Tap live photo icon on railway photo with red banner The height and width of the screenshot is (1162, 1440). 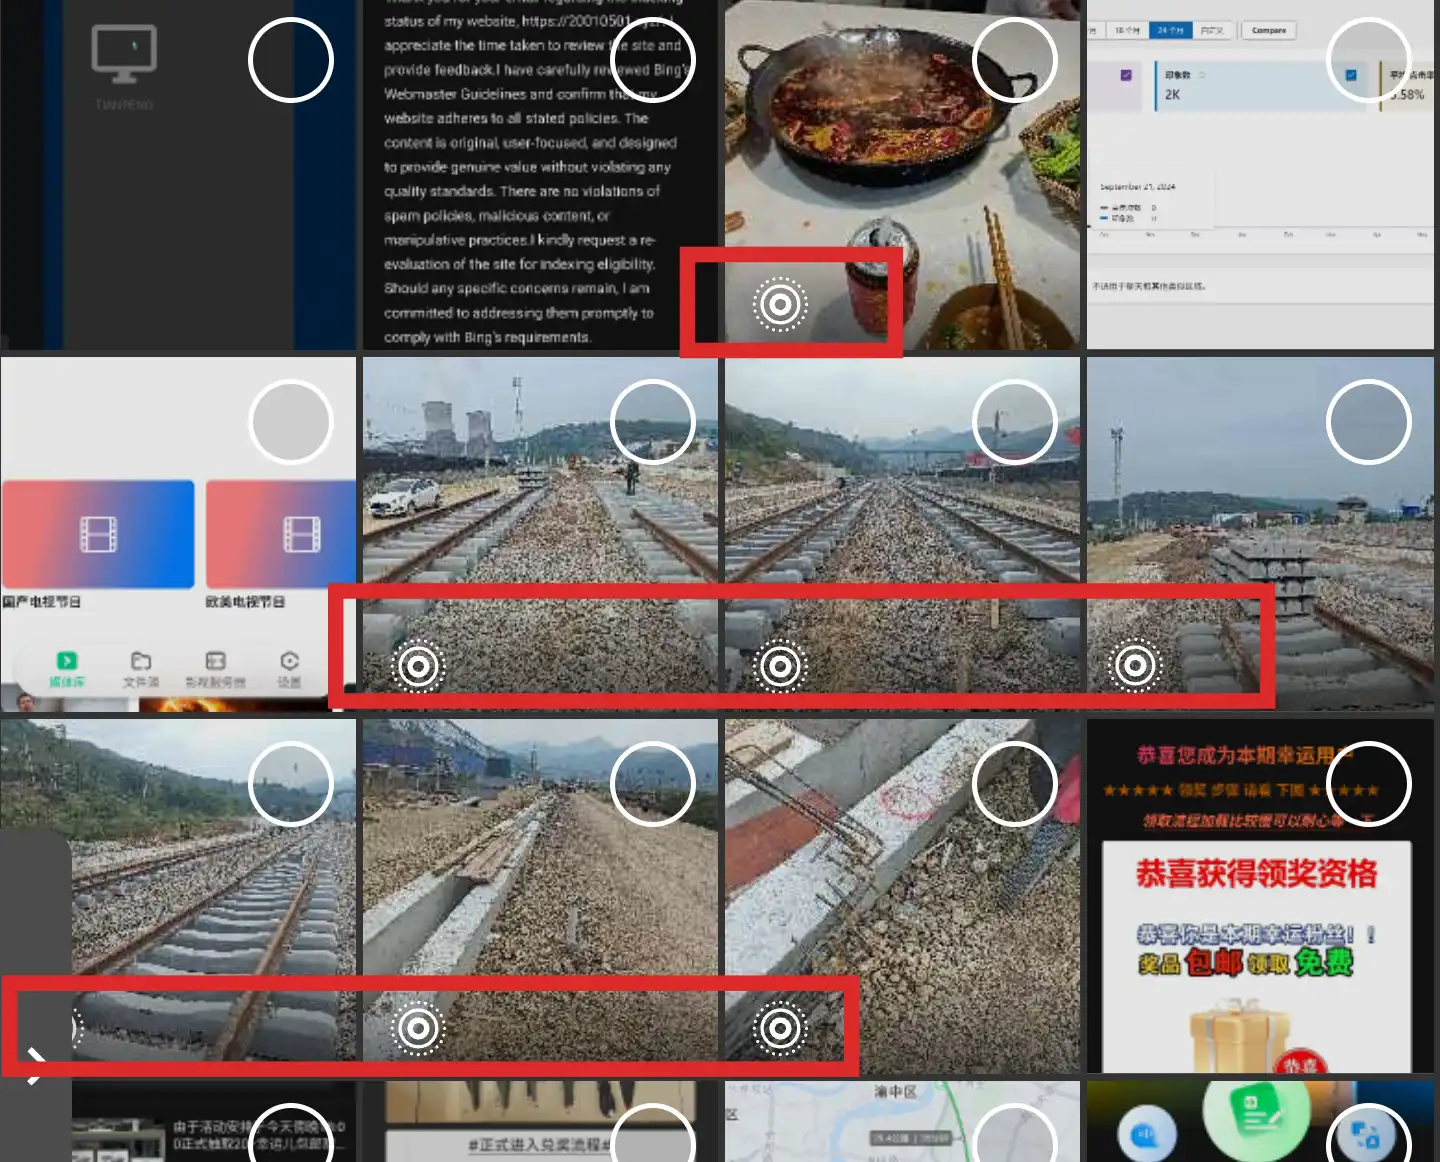780,666
